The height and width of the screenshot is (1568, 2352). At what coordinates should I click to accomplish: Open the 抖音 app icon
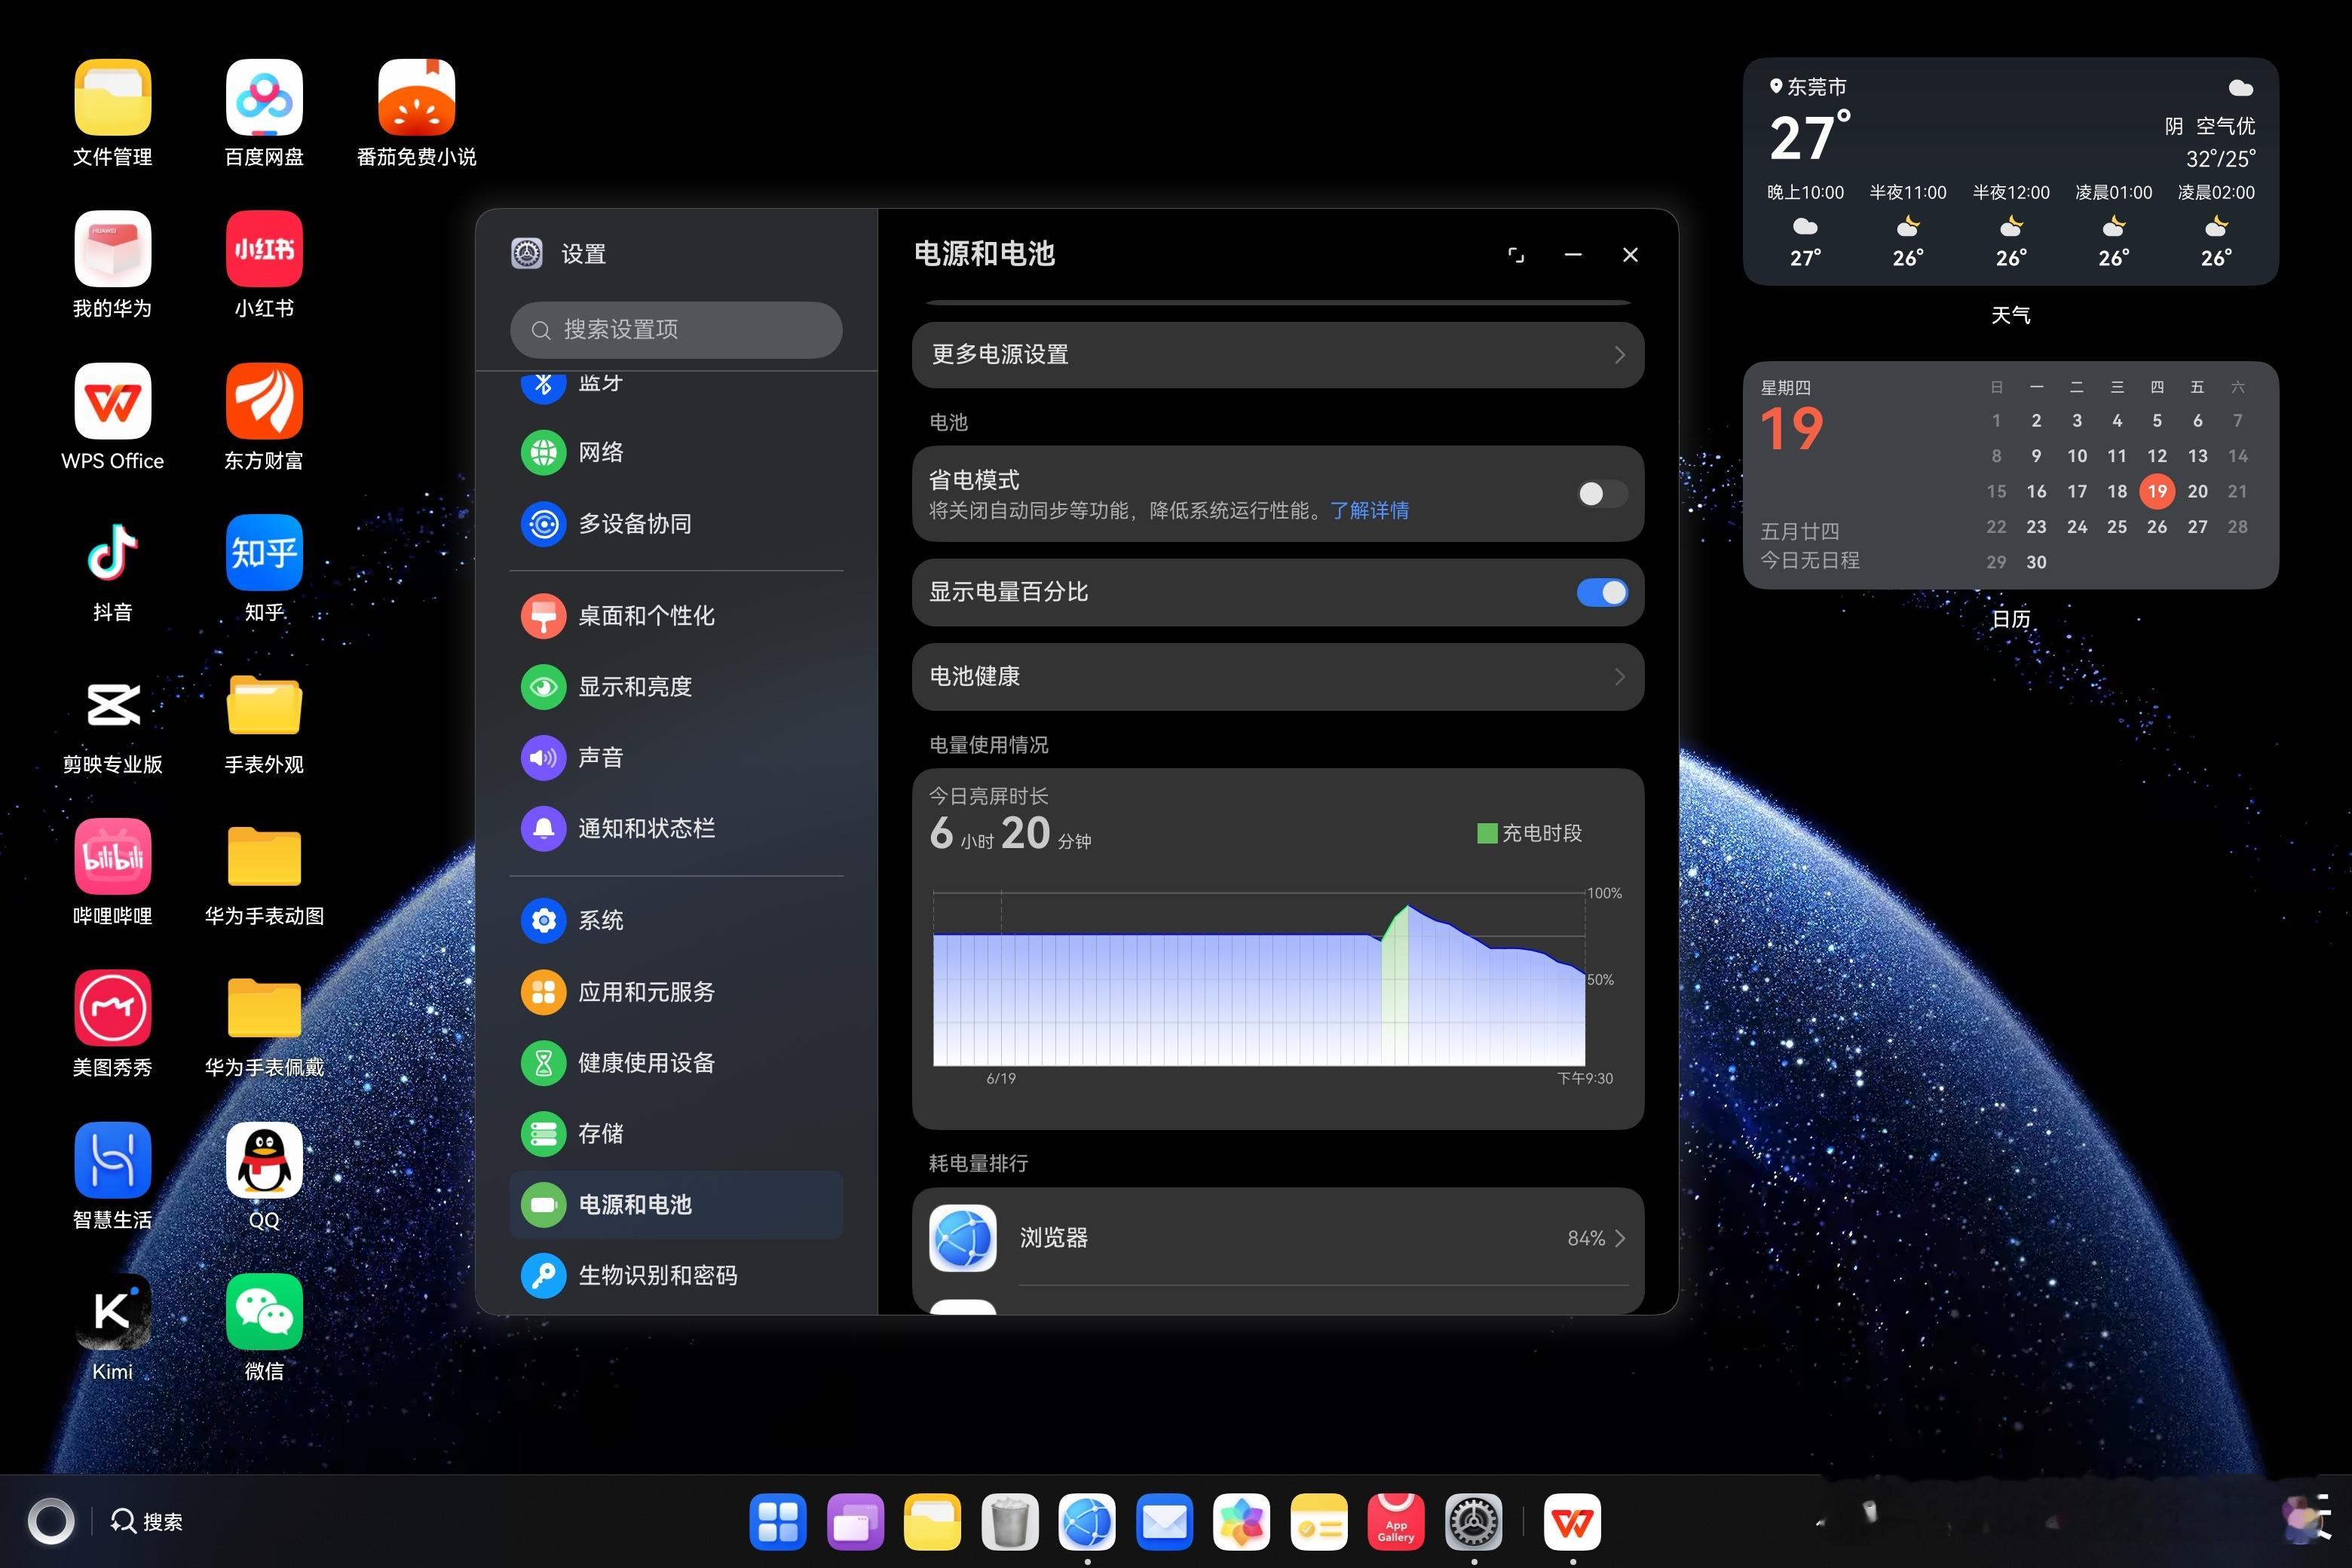coord(112,553)
